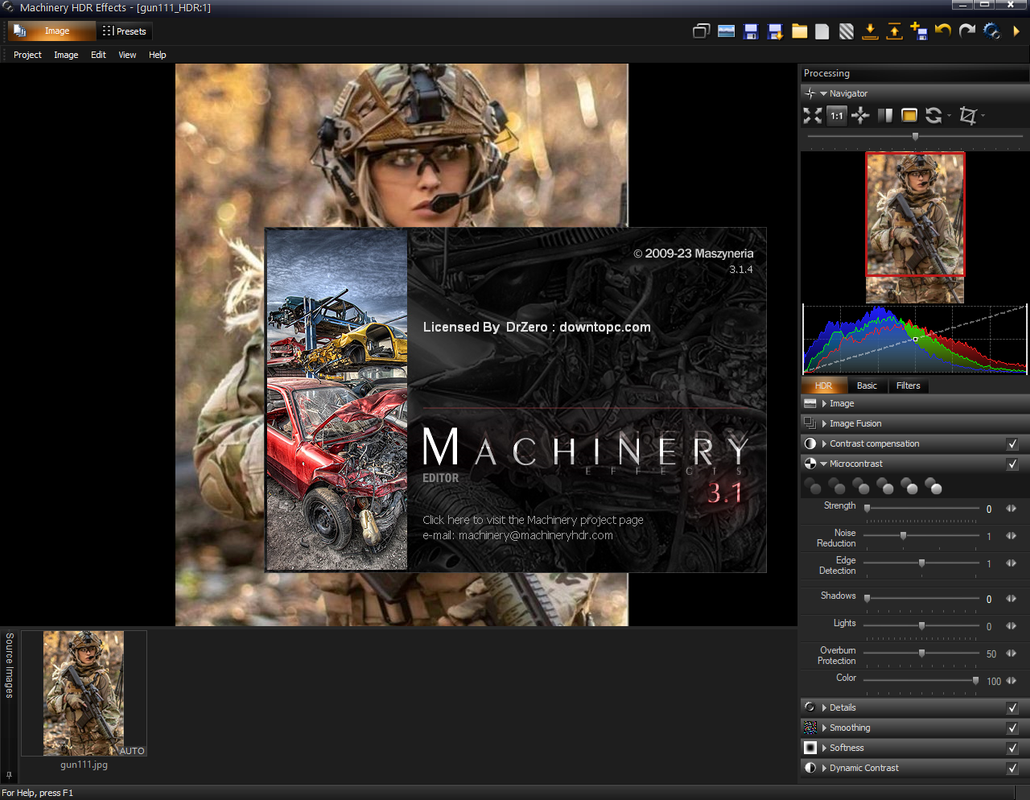Select the HDR tab

(x=824, y=386)
